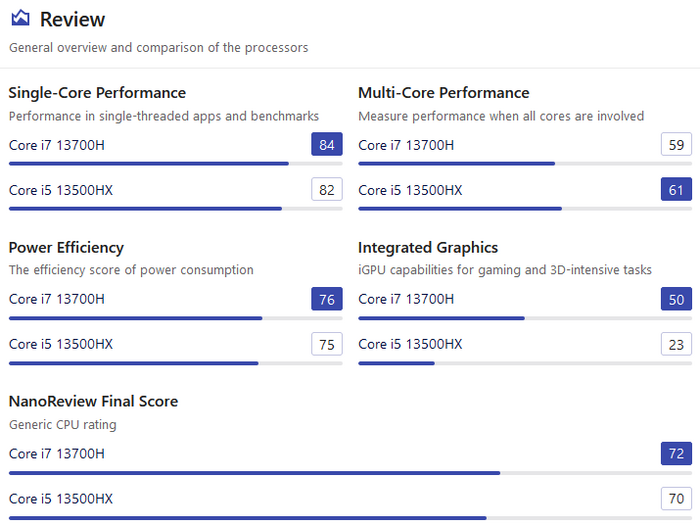The height and width of the screenshot is (525, 700).
Task: Select the final score 70 badge
Action: pyautogui.click(x=676, y=498)
